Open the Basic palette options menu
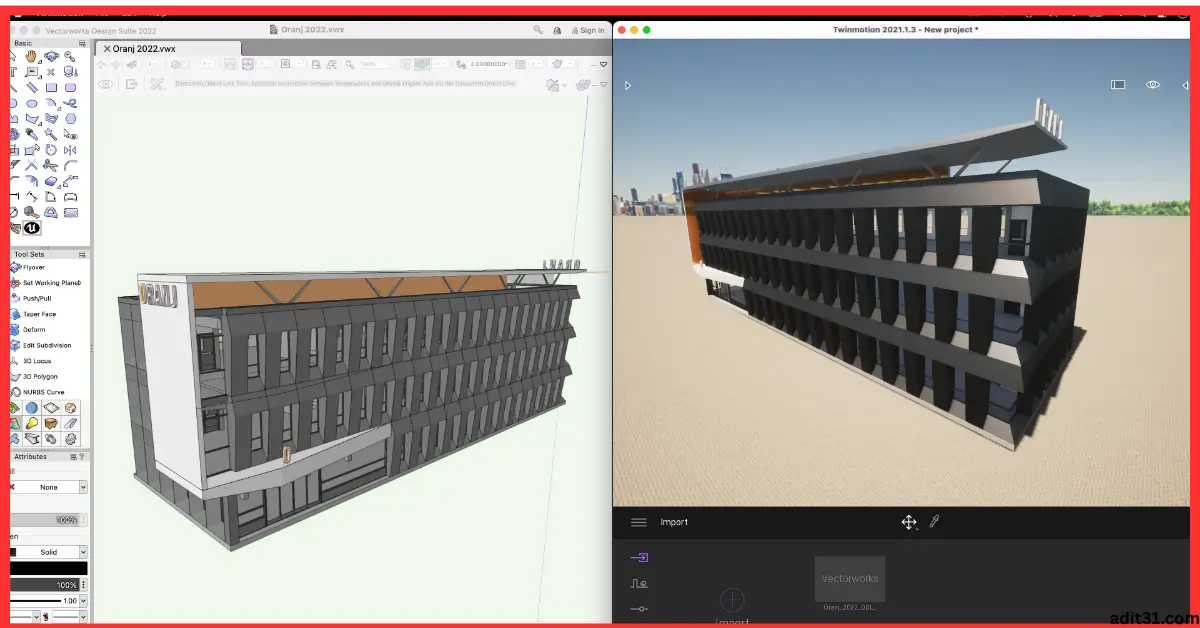 tap(84, 44)
